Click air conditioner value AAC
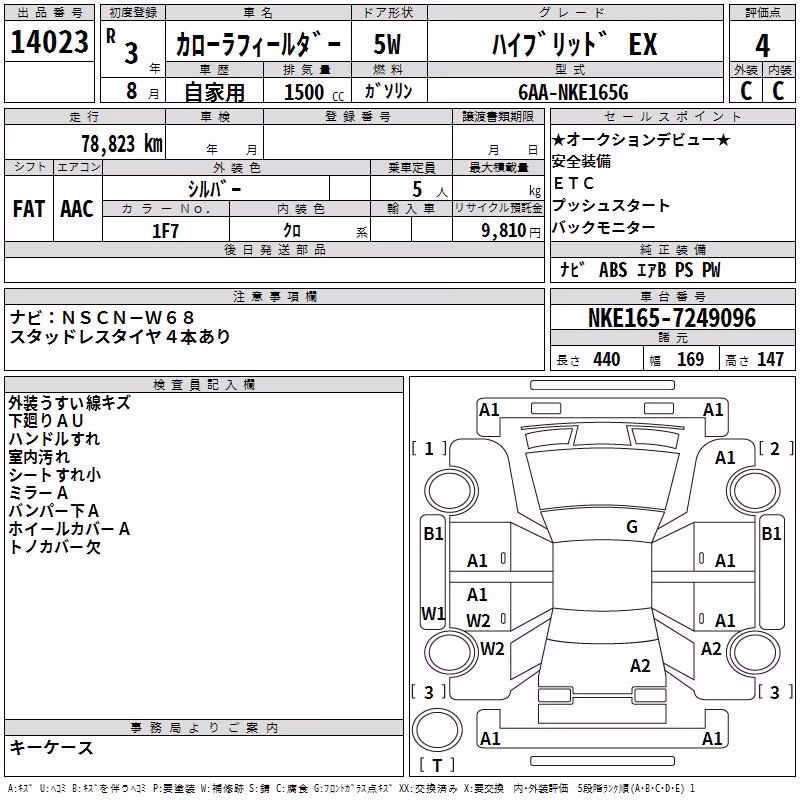Screen dimensions: 800x800 (x=77, y=209)
